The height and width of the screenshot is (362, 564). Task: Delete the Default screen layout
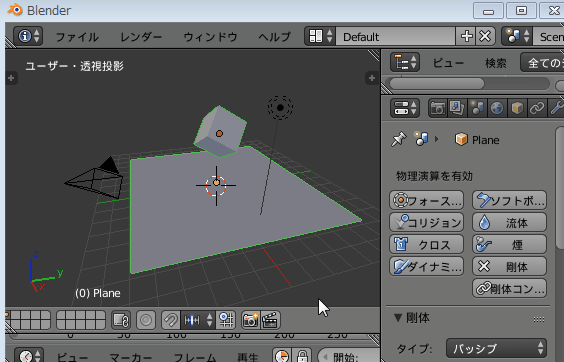pyautogui.click(x=485, y=36)
